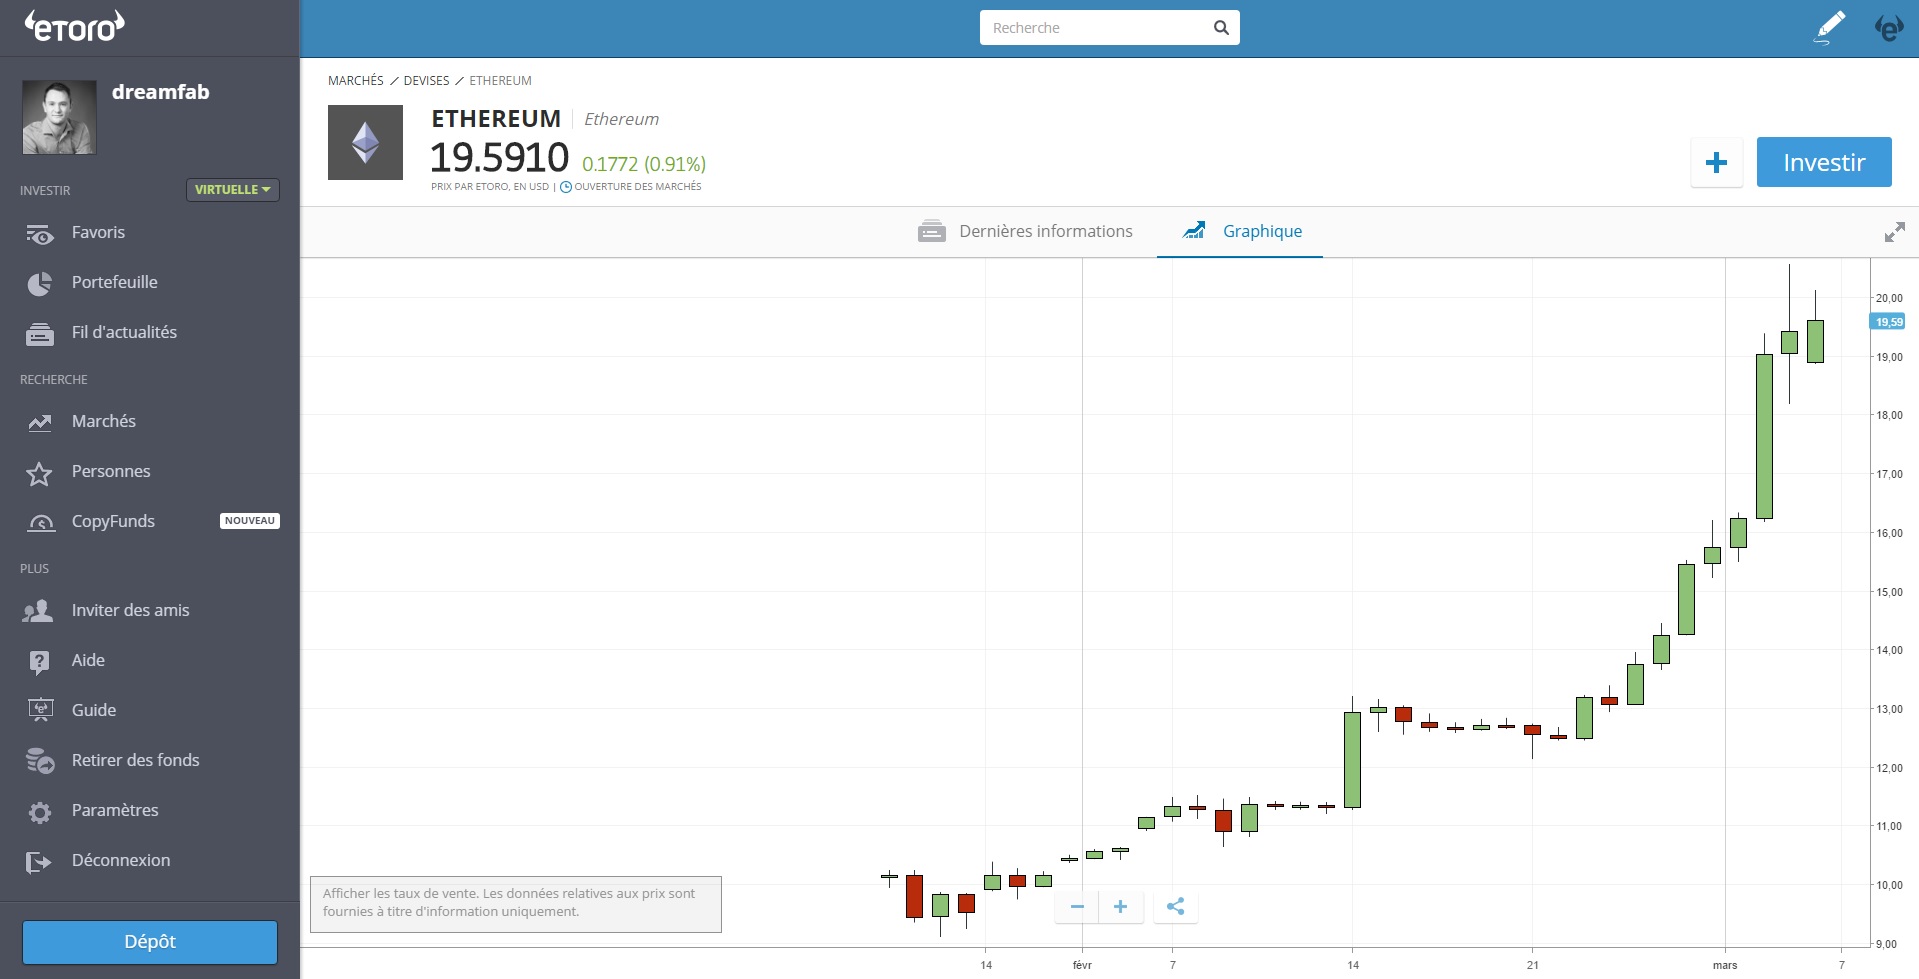This screenshot has height=979, width=1919.
Task: Expand the chart to fullscreen
Action: [x=1894, y=232]
